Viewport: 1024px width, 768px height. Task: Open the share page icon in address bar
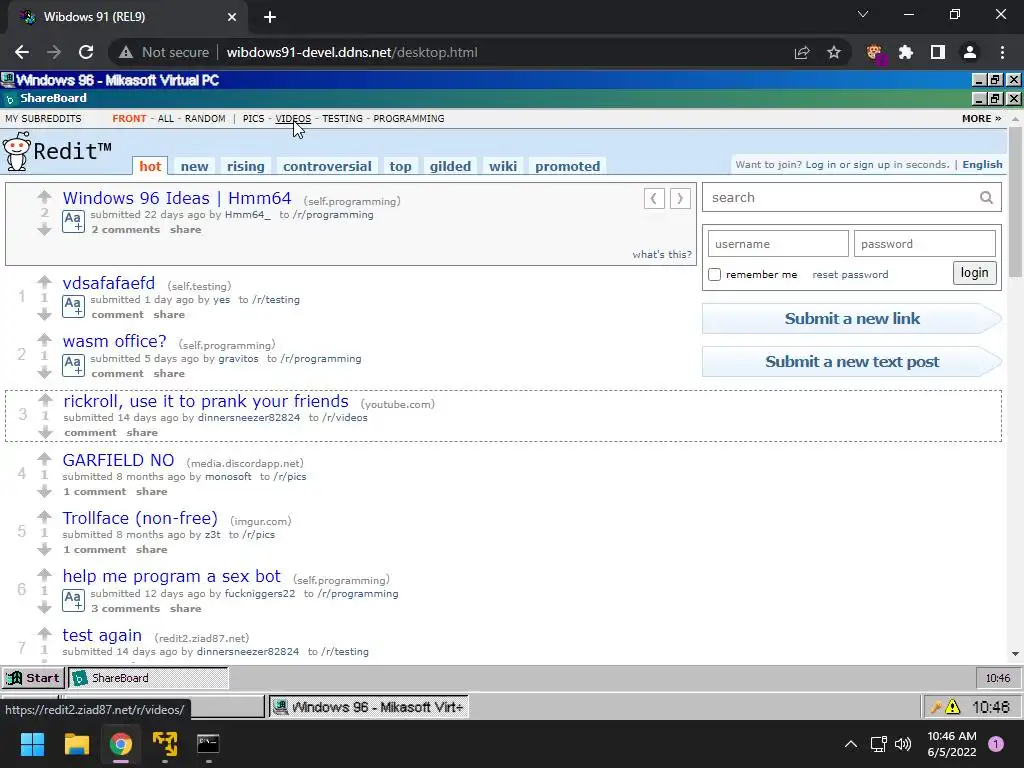(x=802, y=52)
